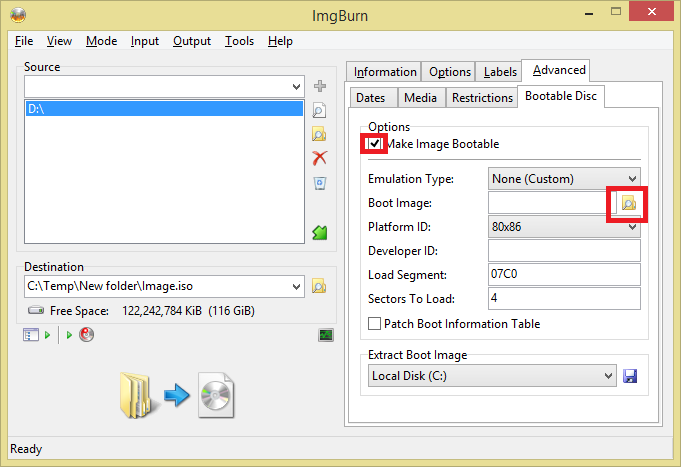682x469 pixels.
Task: Browse for a source folder icon
Action: pos(319,134)
